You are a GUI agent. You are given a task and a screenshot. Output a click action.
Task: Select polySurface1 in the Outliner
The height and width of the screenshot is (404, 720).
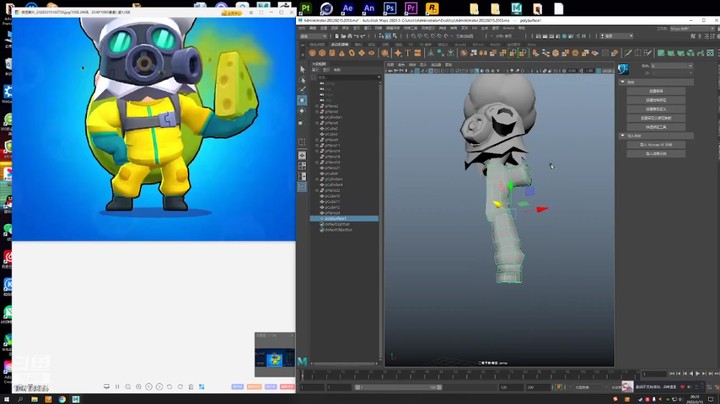[344, 219]
